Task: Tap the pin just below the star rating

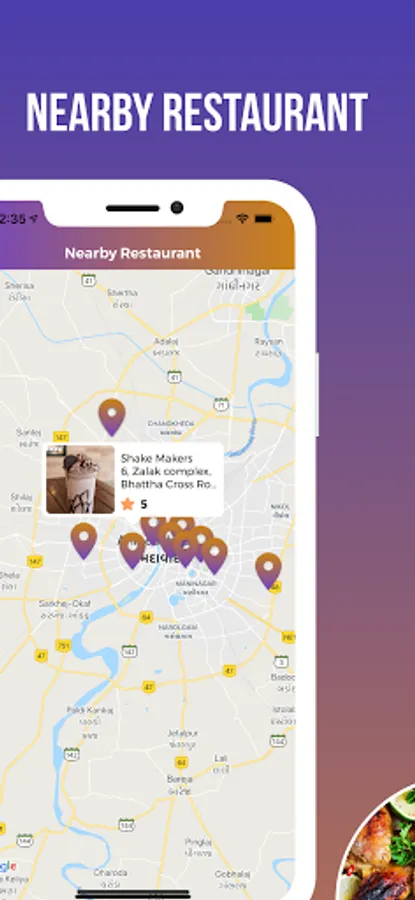Action: click(x=133, y=550)
